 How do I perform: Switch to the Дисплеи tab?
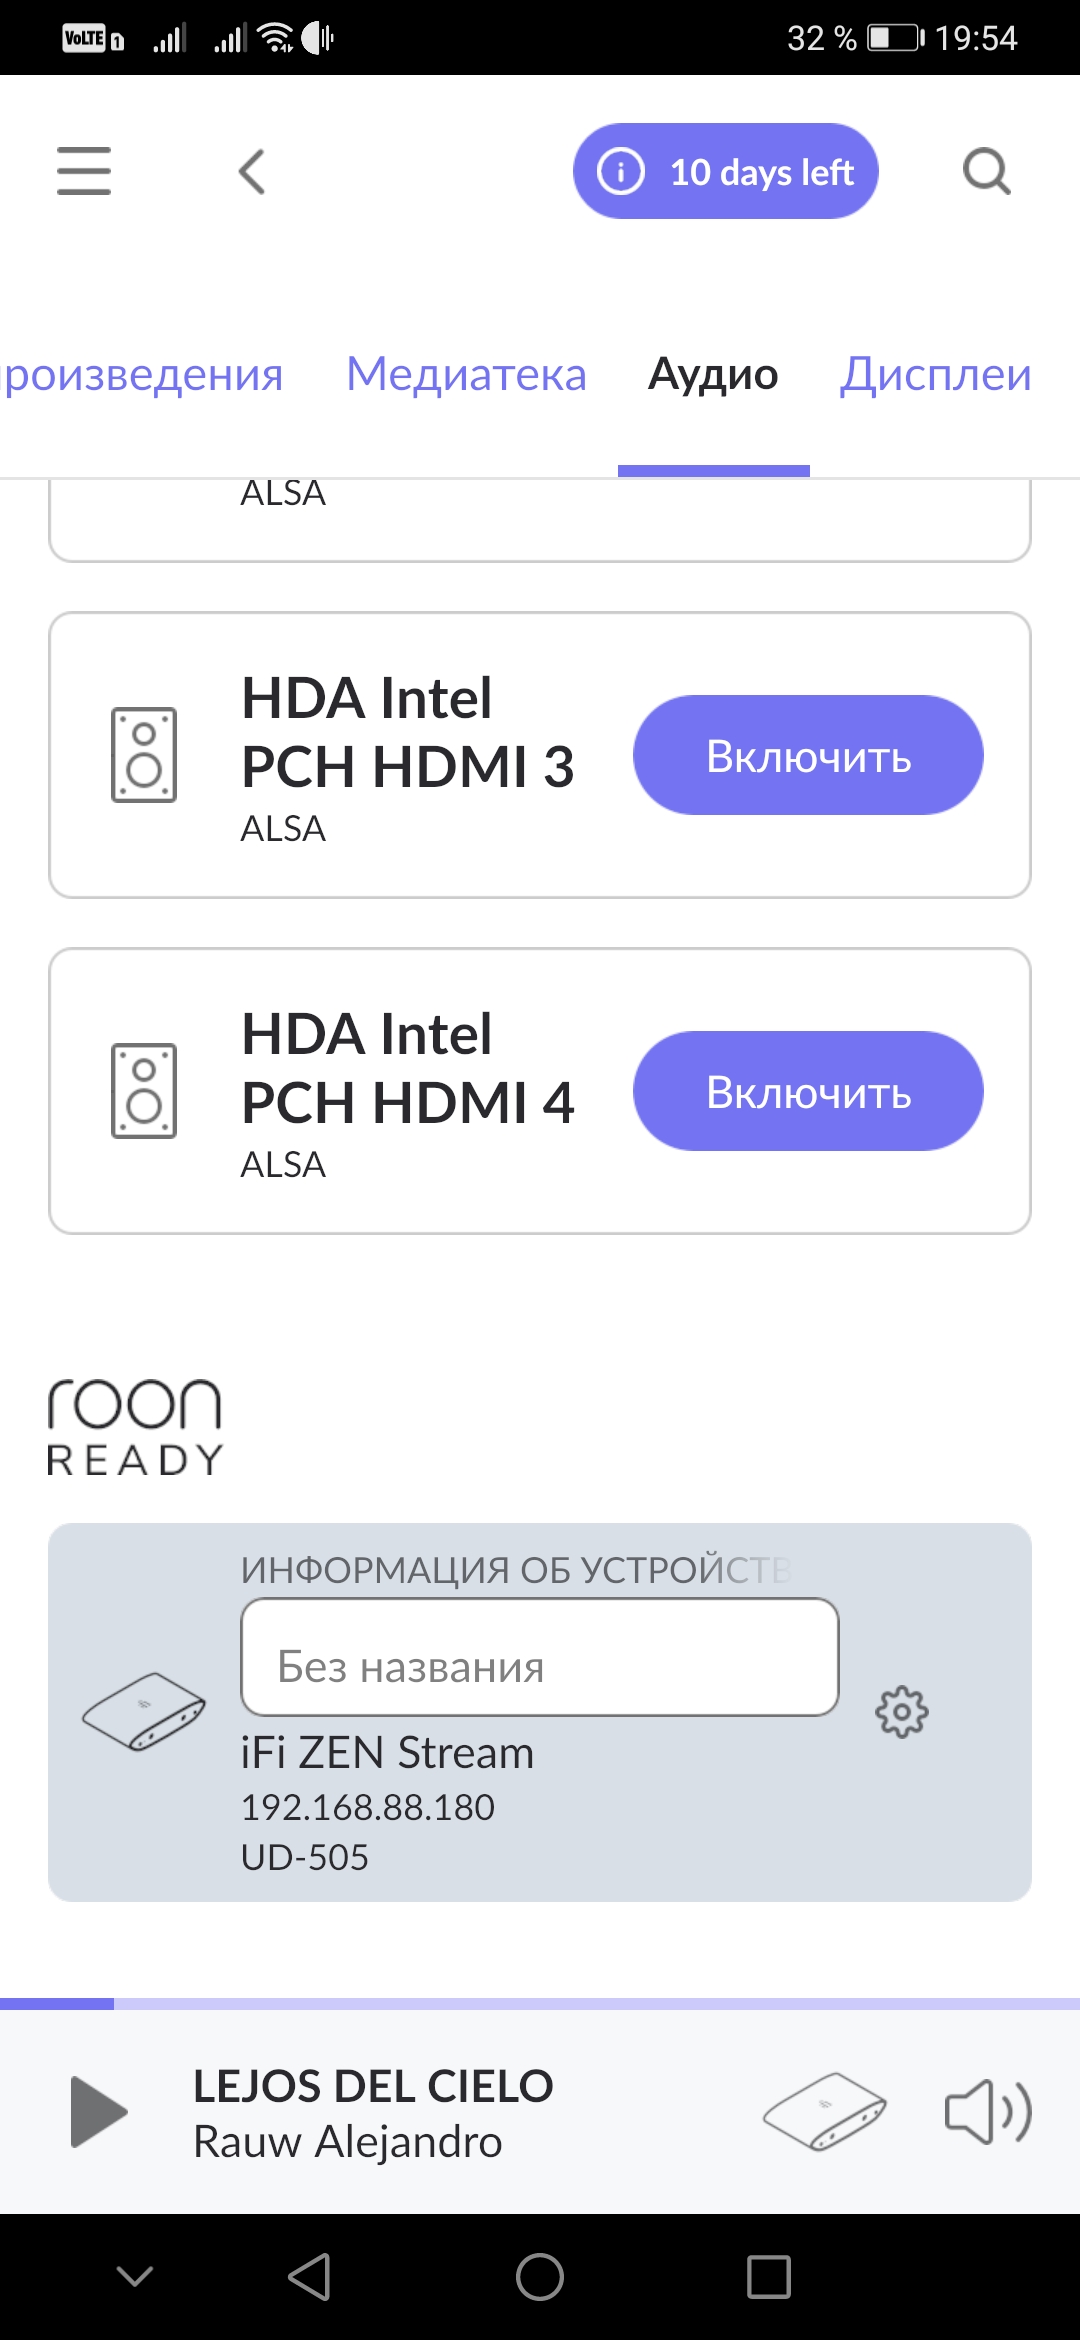pos(936,375)
